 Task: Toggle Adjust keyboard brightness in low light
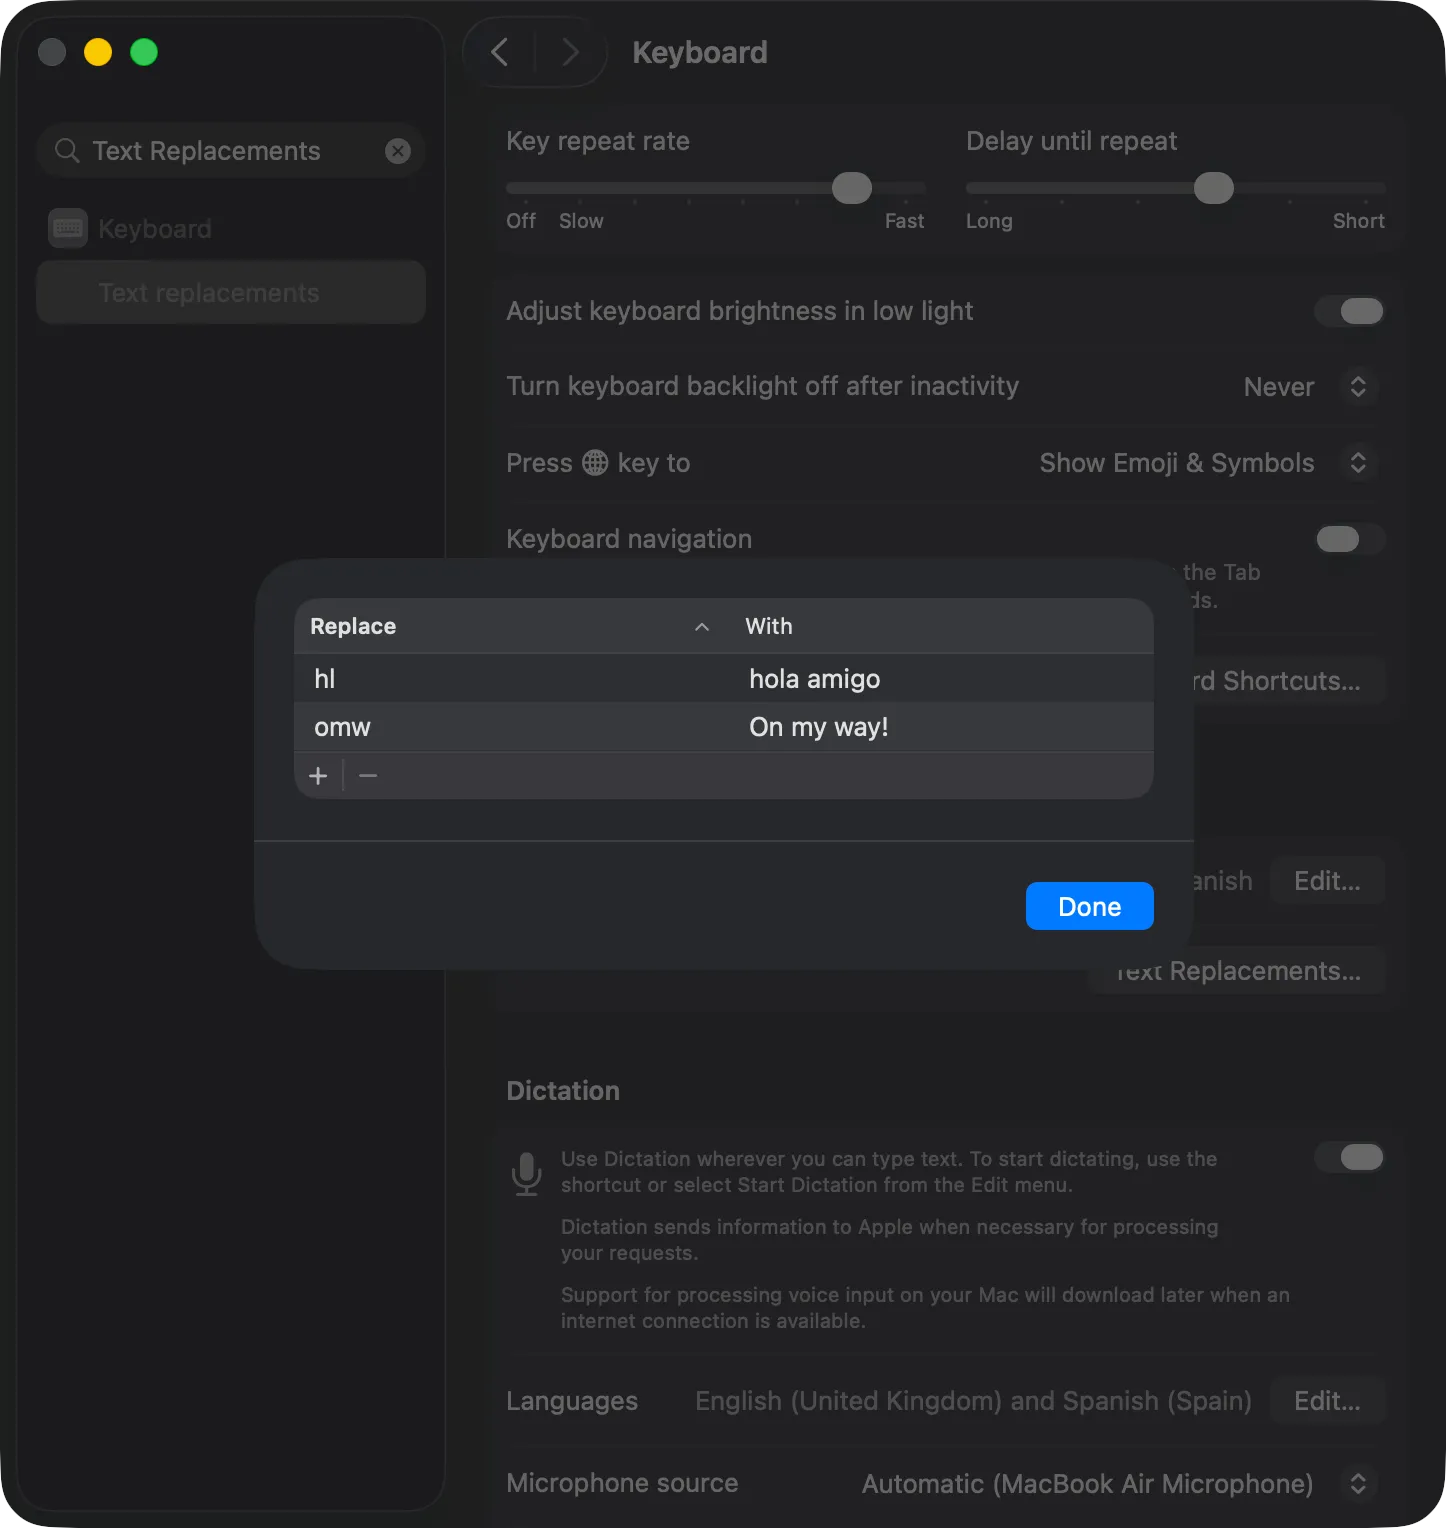(x=1350, y=311)
